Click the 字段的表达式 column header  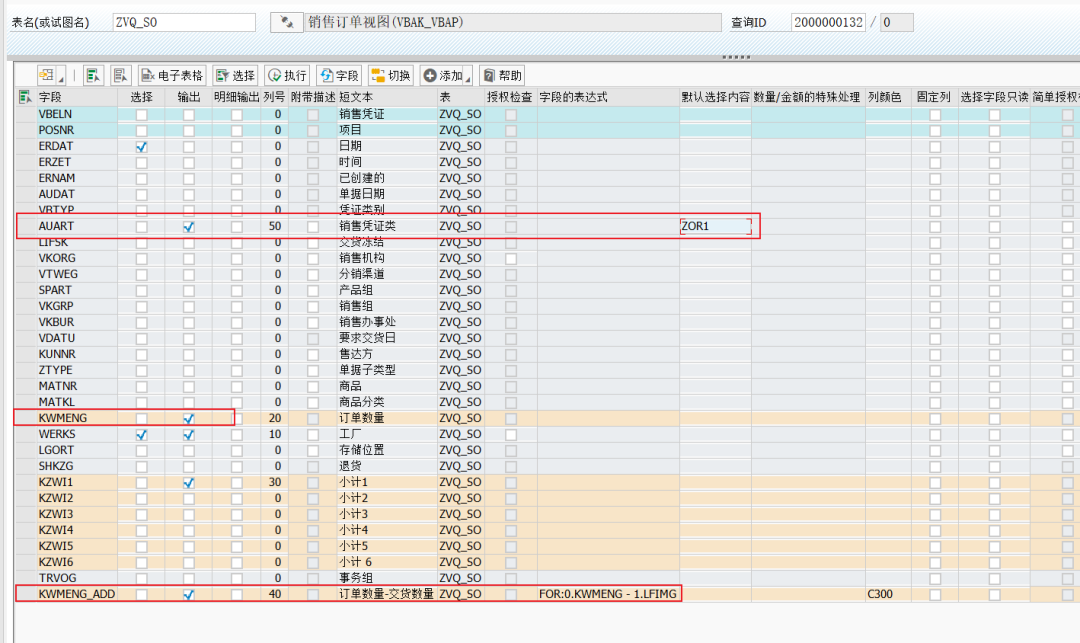coord(608,97)
